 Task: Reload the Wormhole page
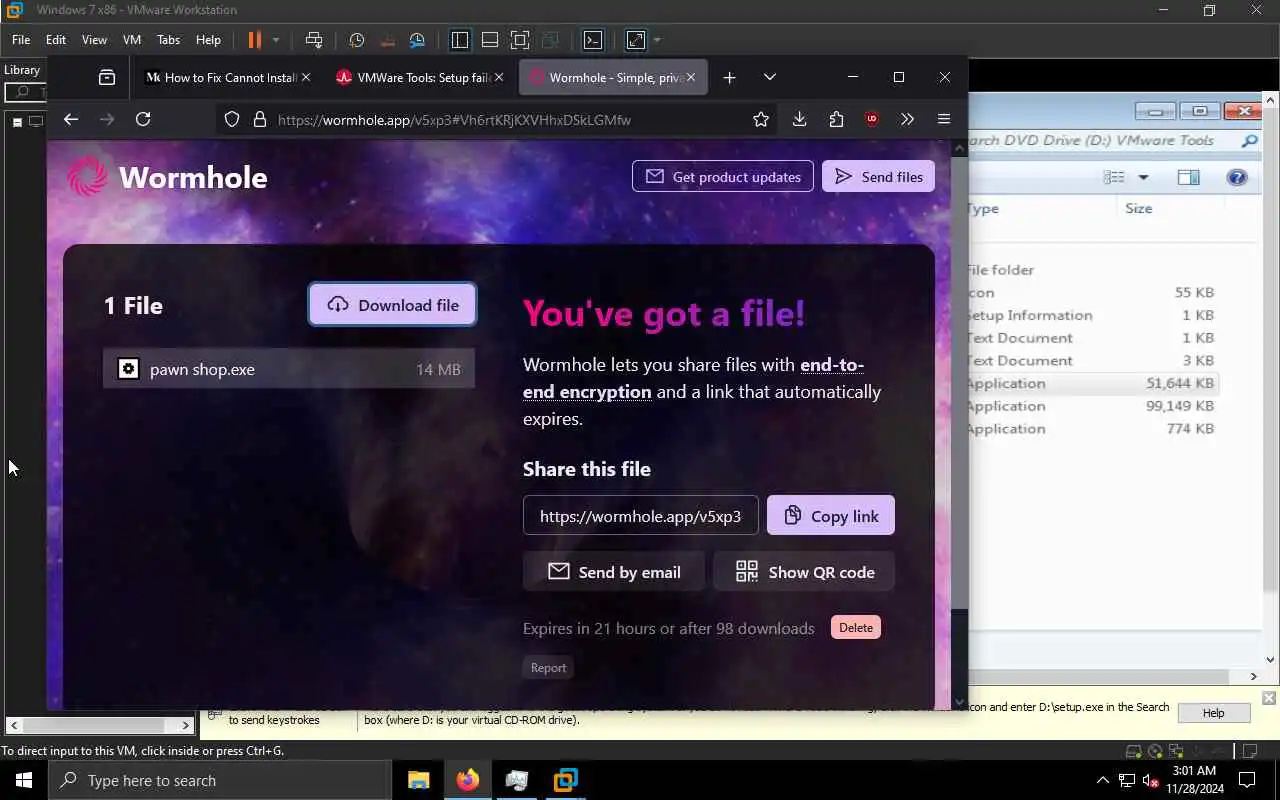143,119
